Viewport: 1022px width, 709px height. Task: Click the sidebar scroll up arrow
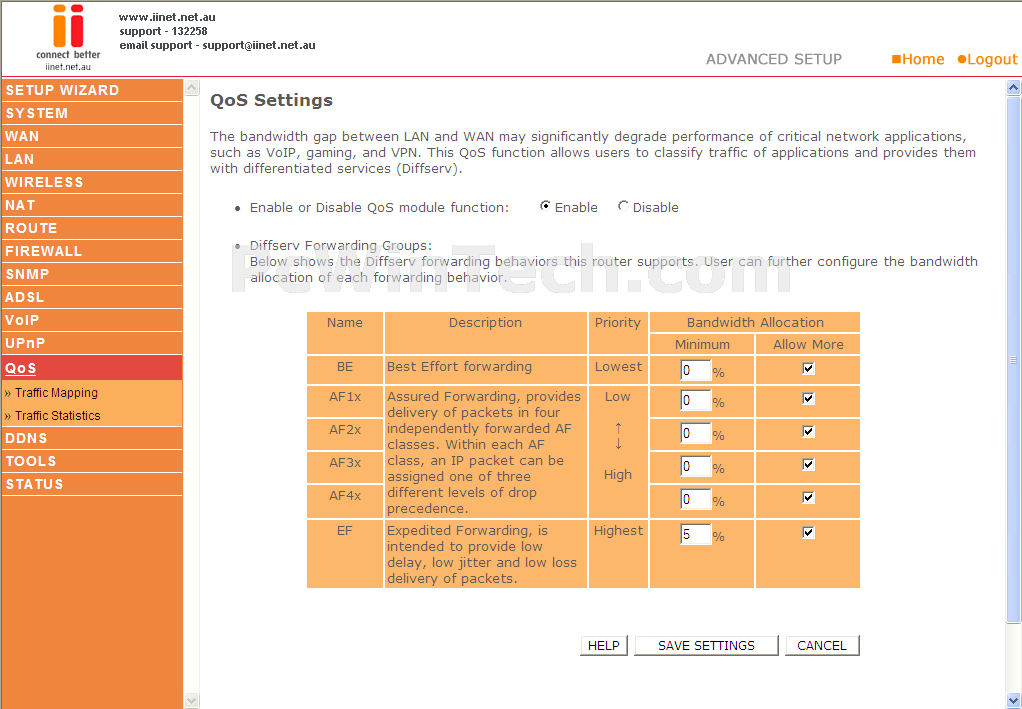pyautogui.click(x=192, y=87)
